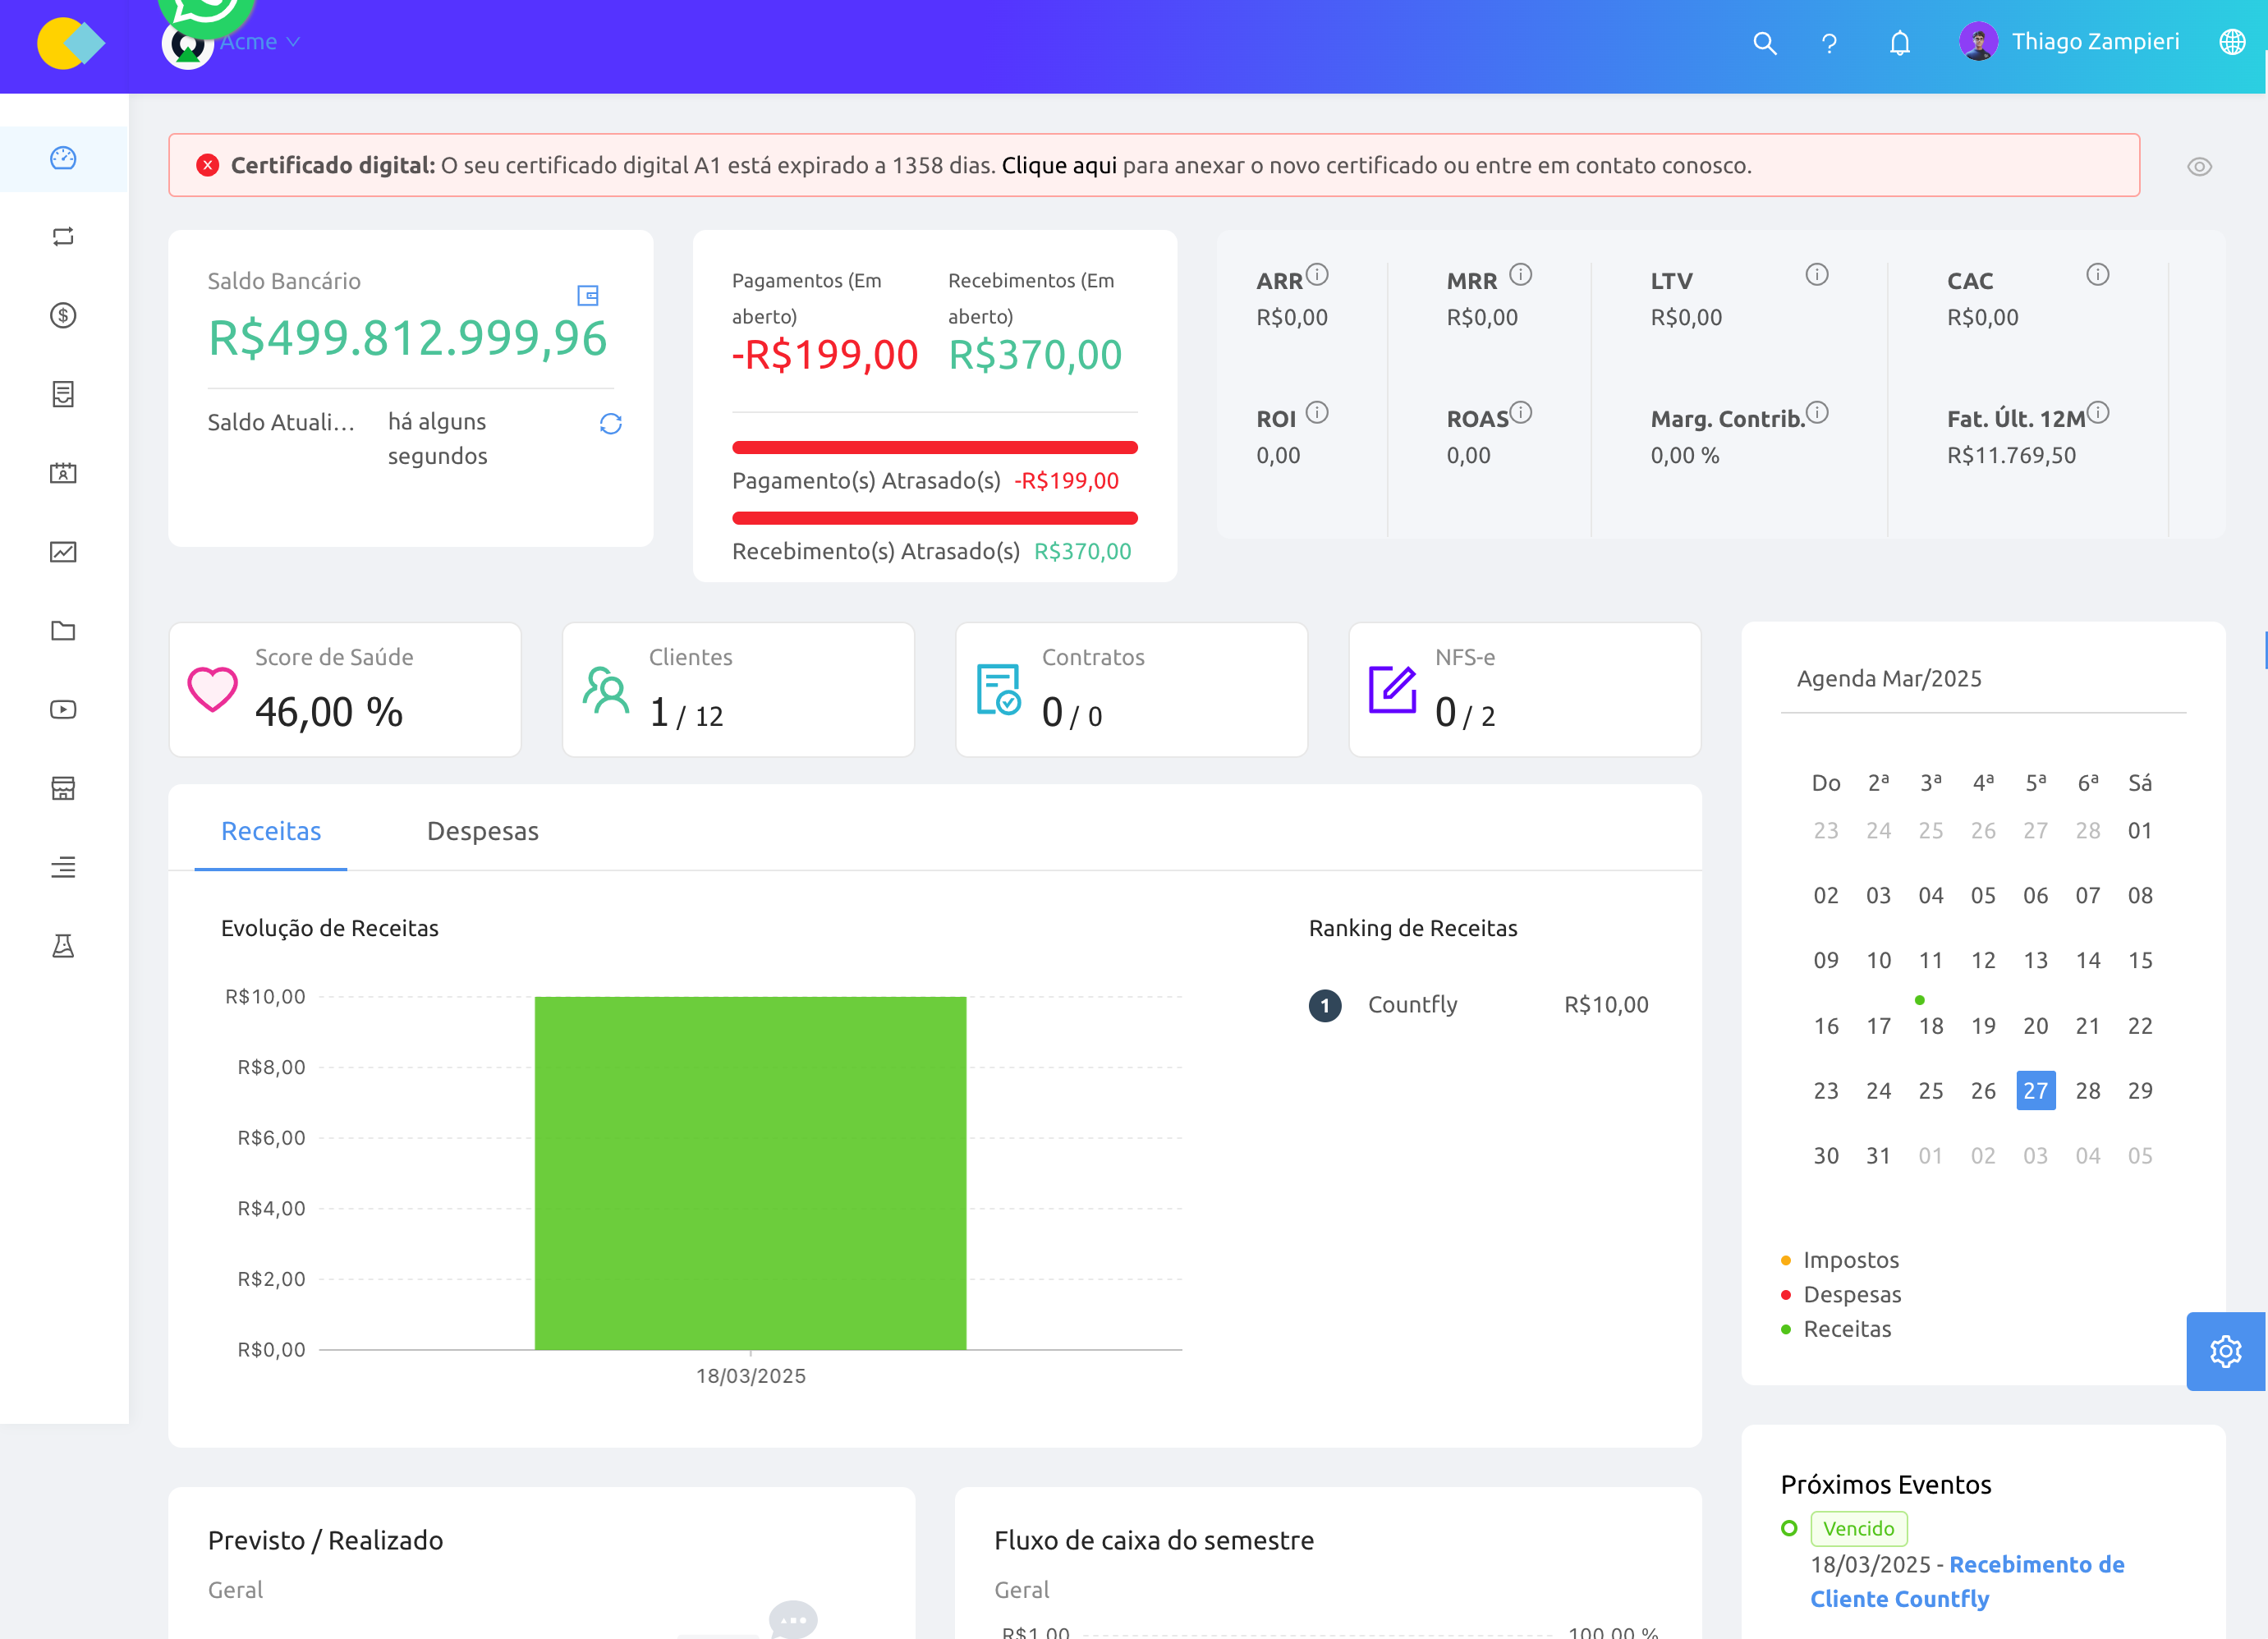
Task: Select day 18 in the agenda calendar
Action: [1930, 1025]
